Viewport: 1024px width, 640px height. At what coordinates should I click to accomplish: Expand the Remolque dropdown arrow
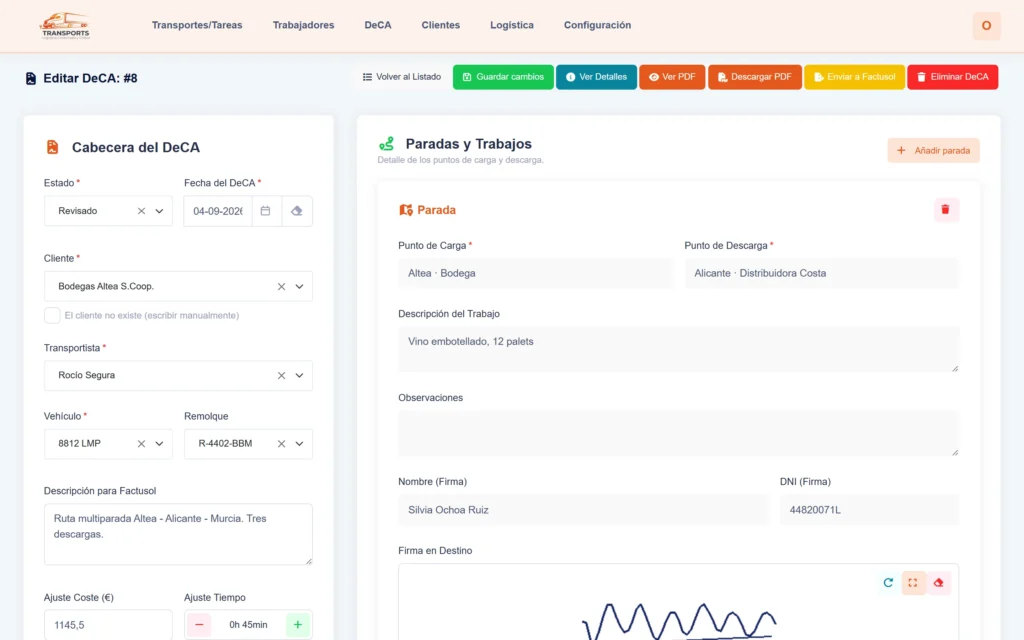[299, 444]
